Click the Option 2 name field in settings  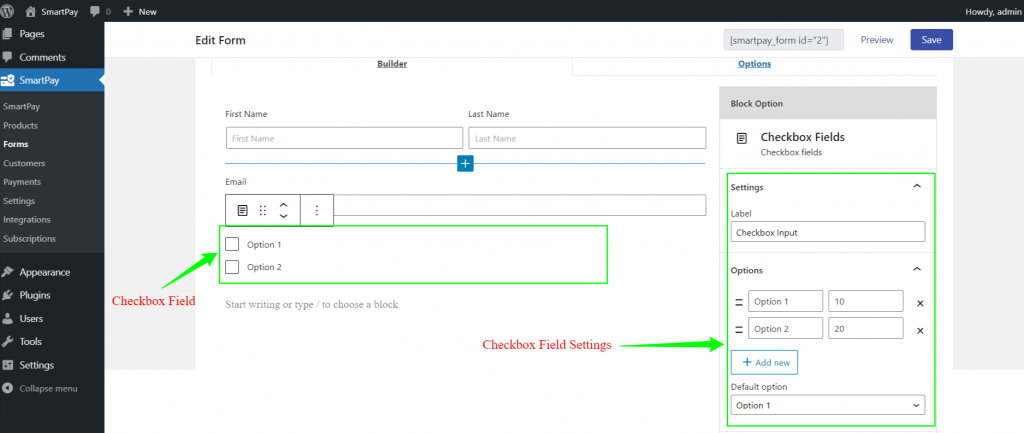[x=786, y=329]
